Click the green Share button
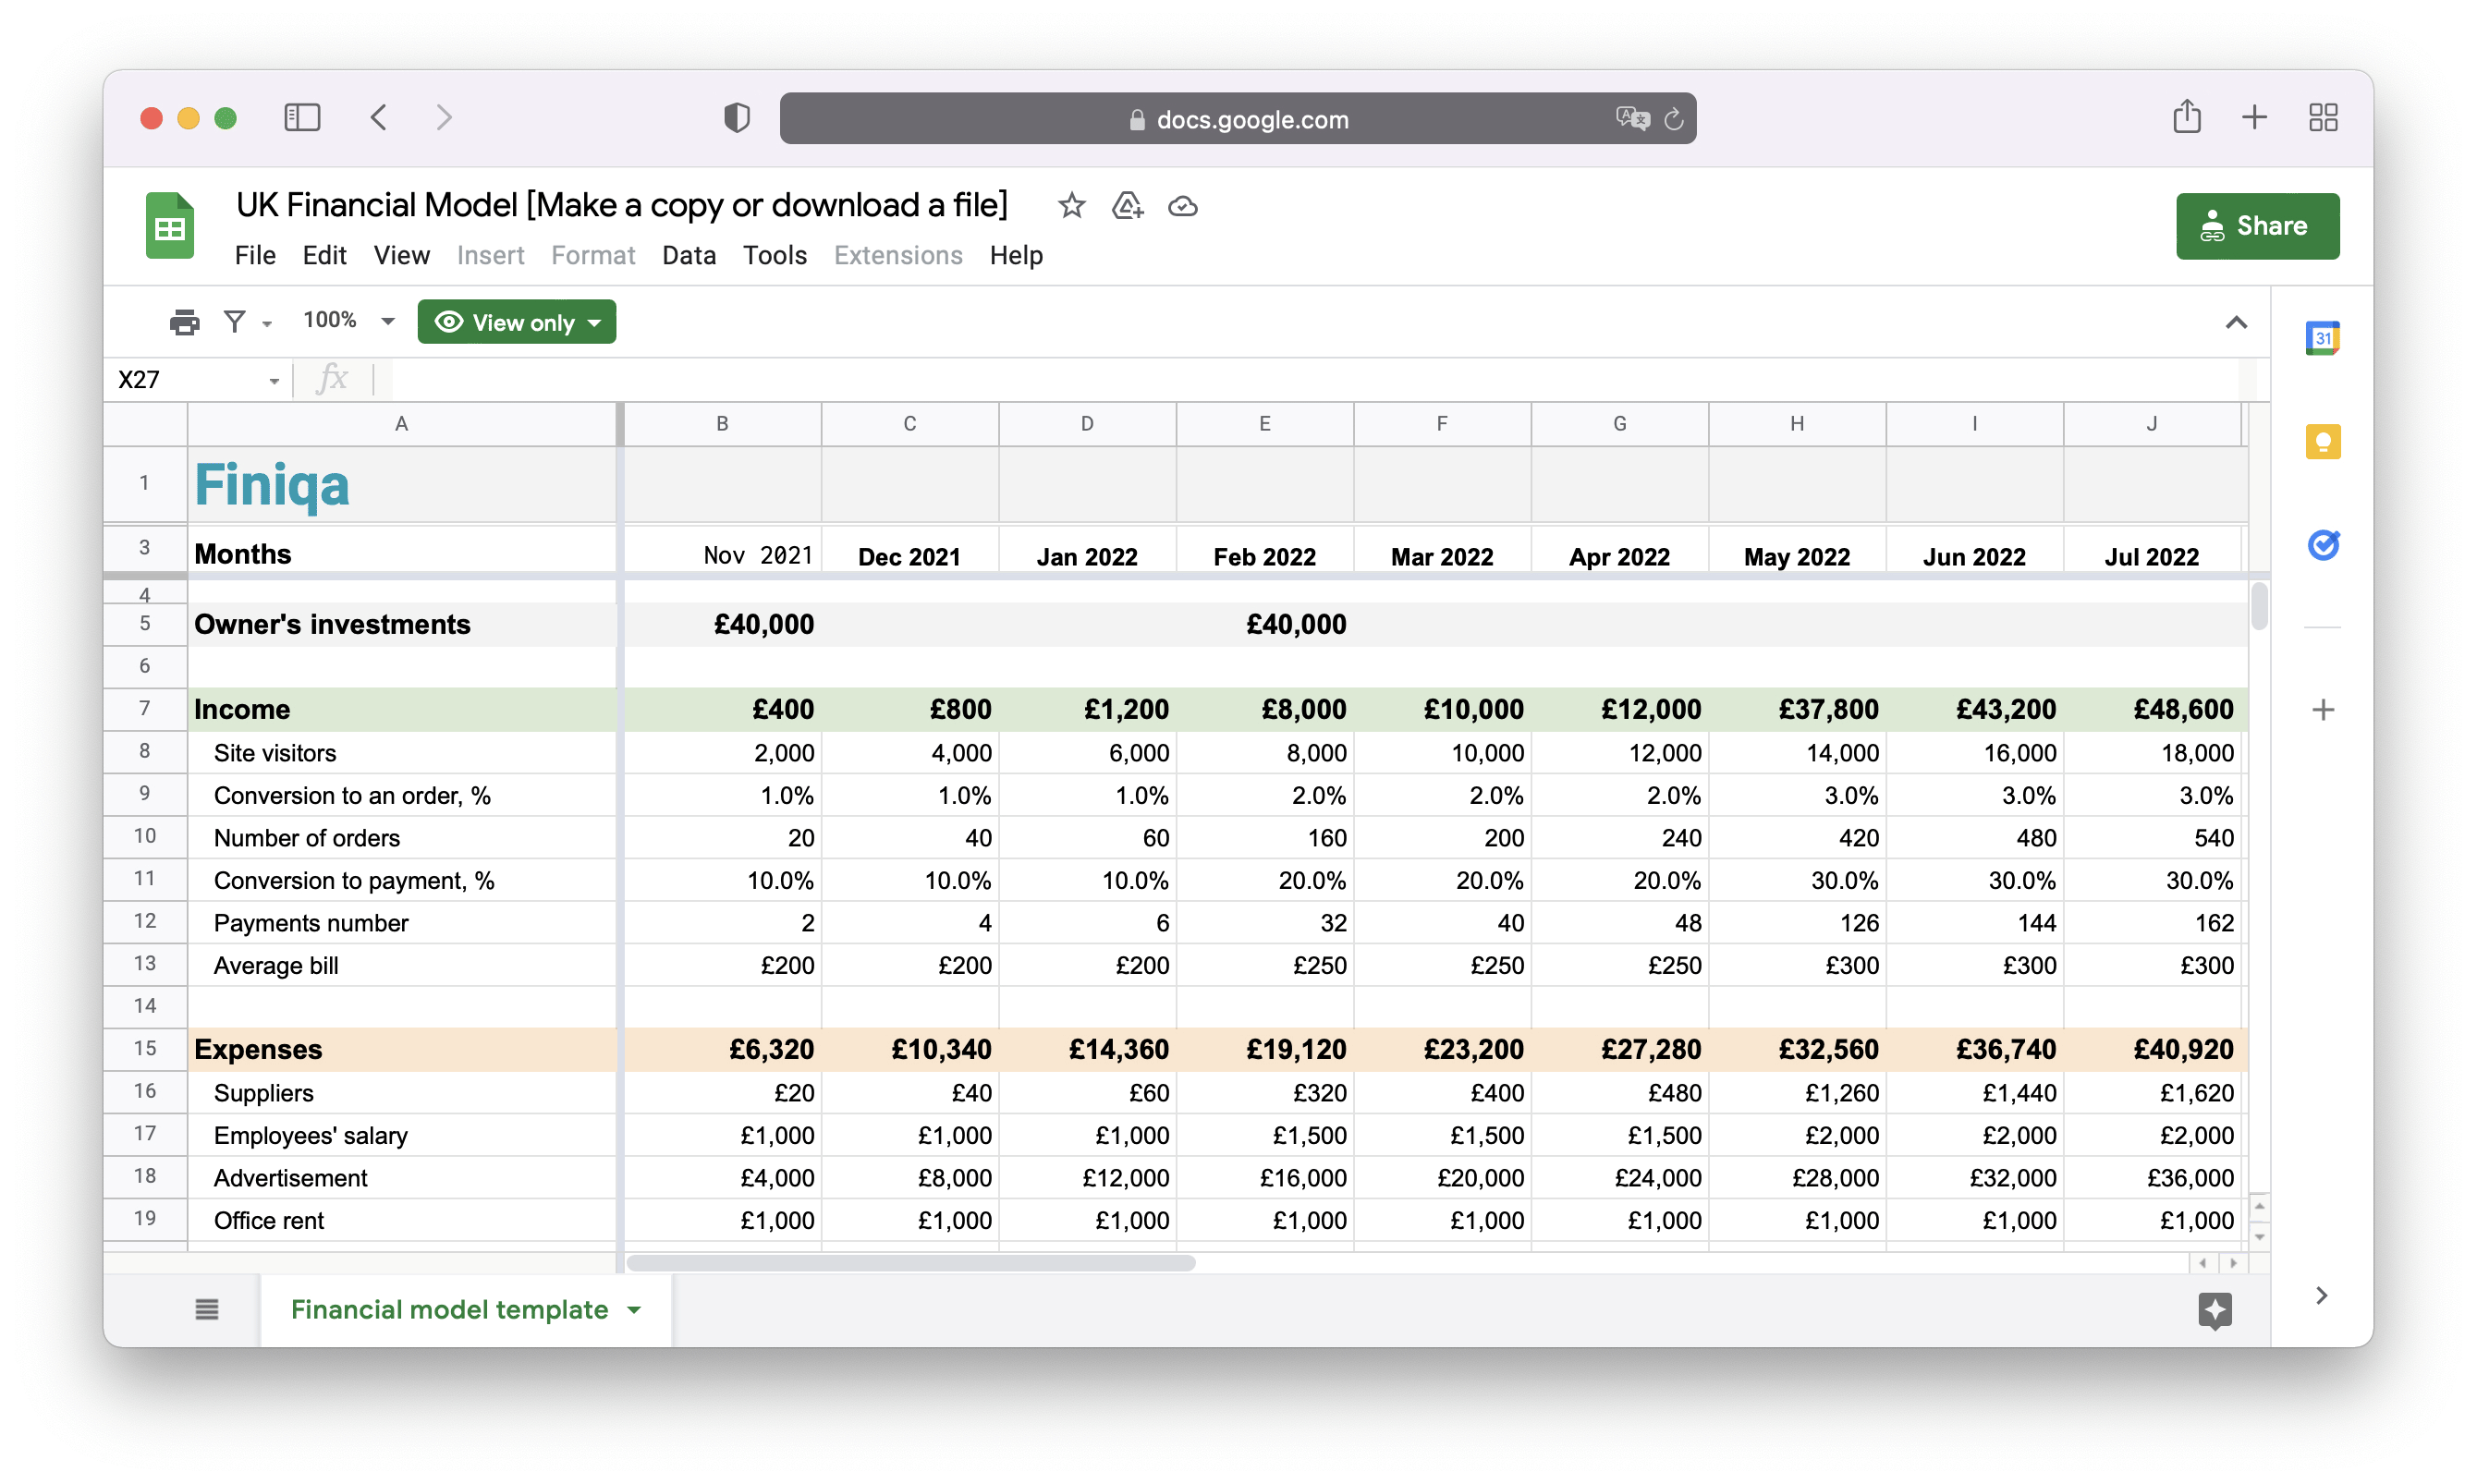2477x1484 pixels. coord(2256,226)
